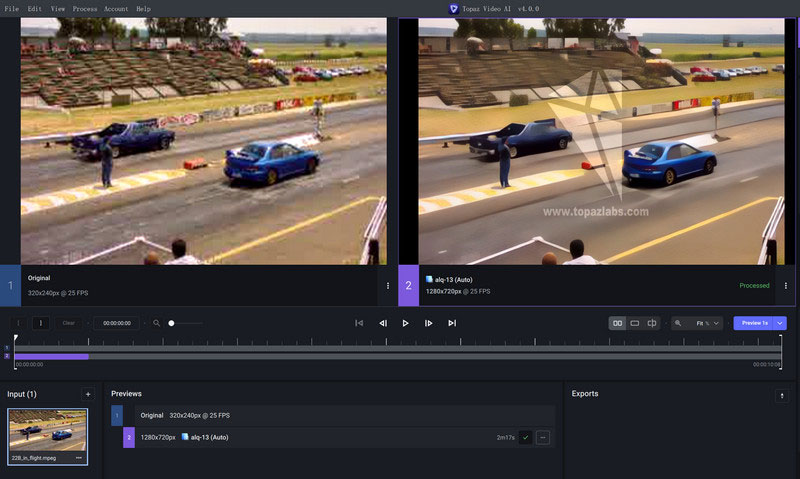This screenshot has width=800, height=479.
Task: Expand the Preview 1s options arrow
Action: click(x=780, y=323)
